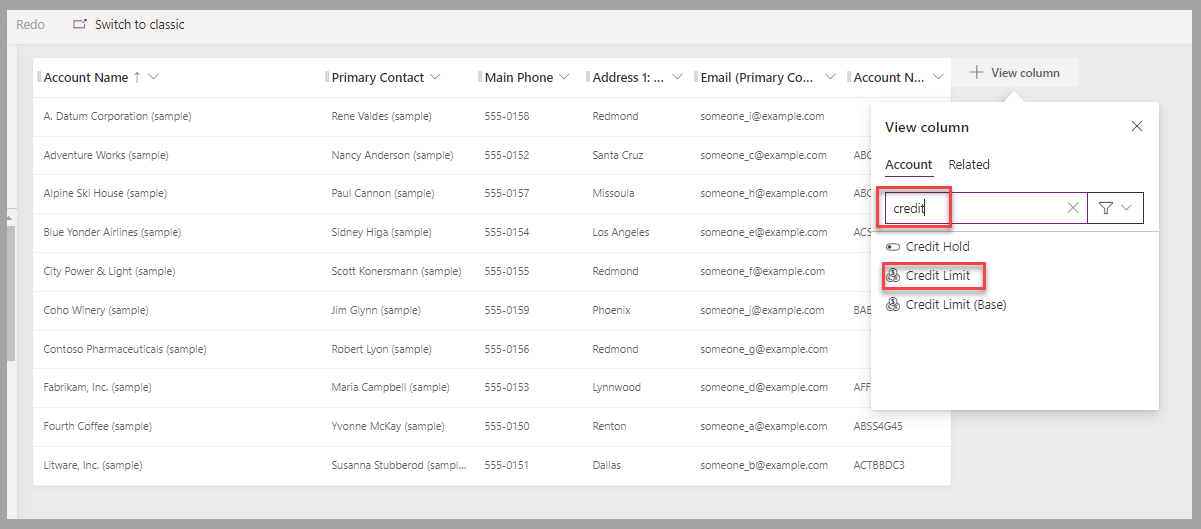Click Alpine Ski House (sample) account
The image size is (1201, 529).
pyautogui.click(x=105, y=193)
